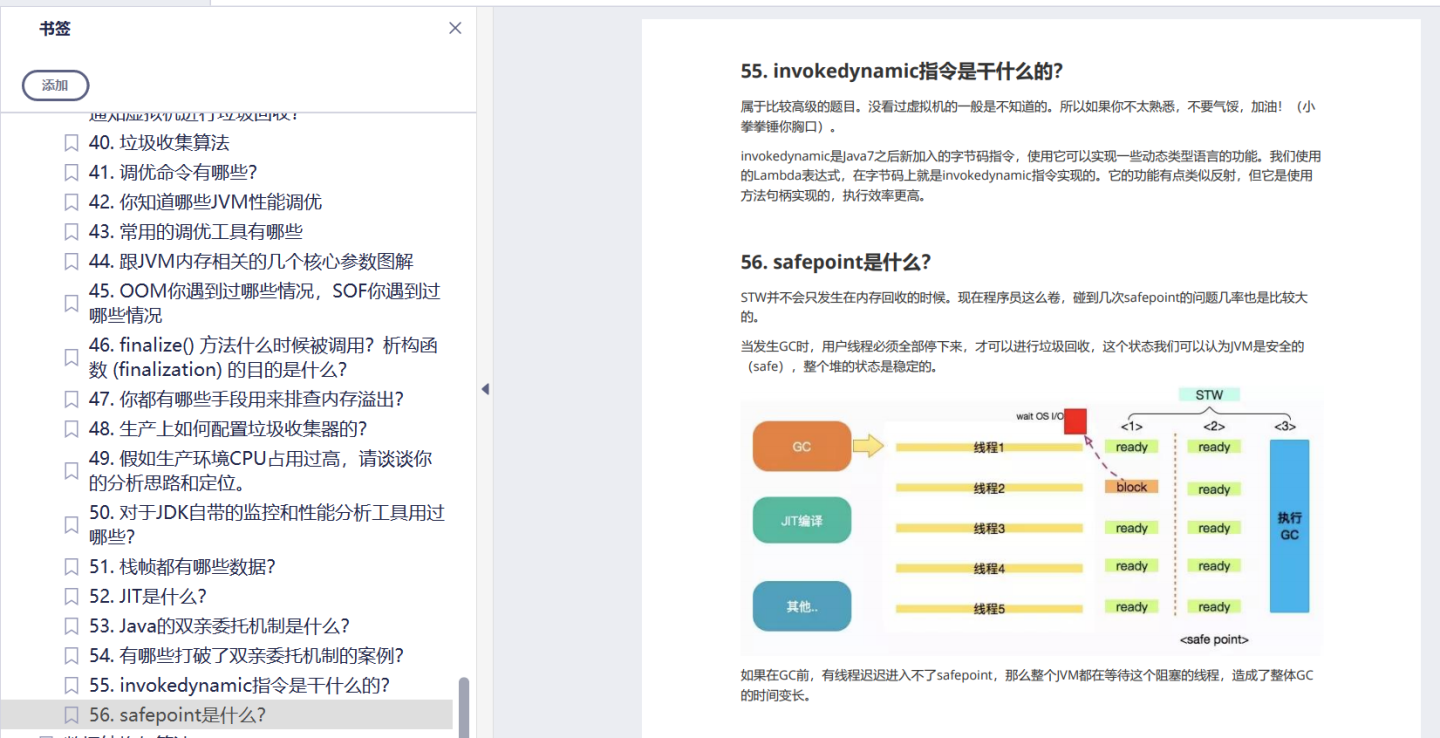Collapse the sidebar using the left-pointing arrow
This screenshot has height=738, width=1440.
coord(485,389)
